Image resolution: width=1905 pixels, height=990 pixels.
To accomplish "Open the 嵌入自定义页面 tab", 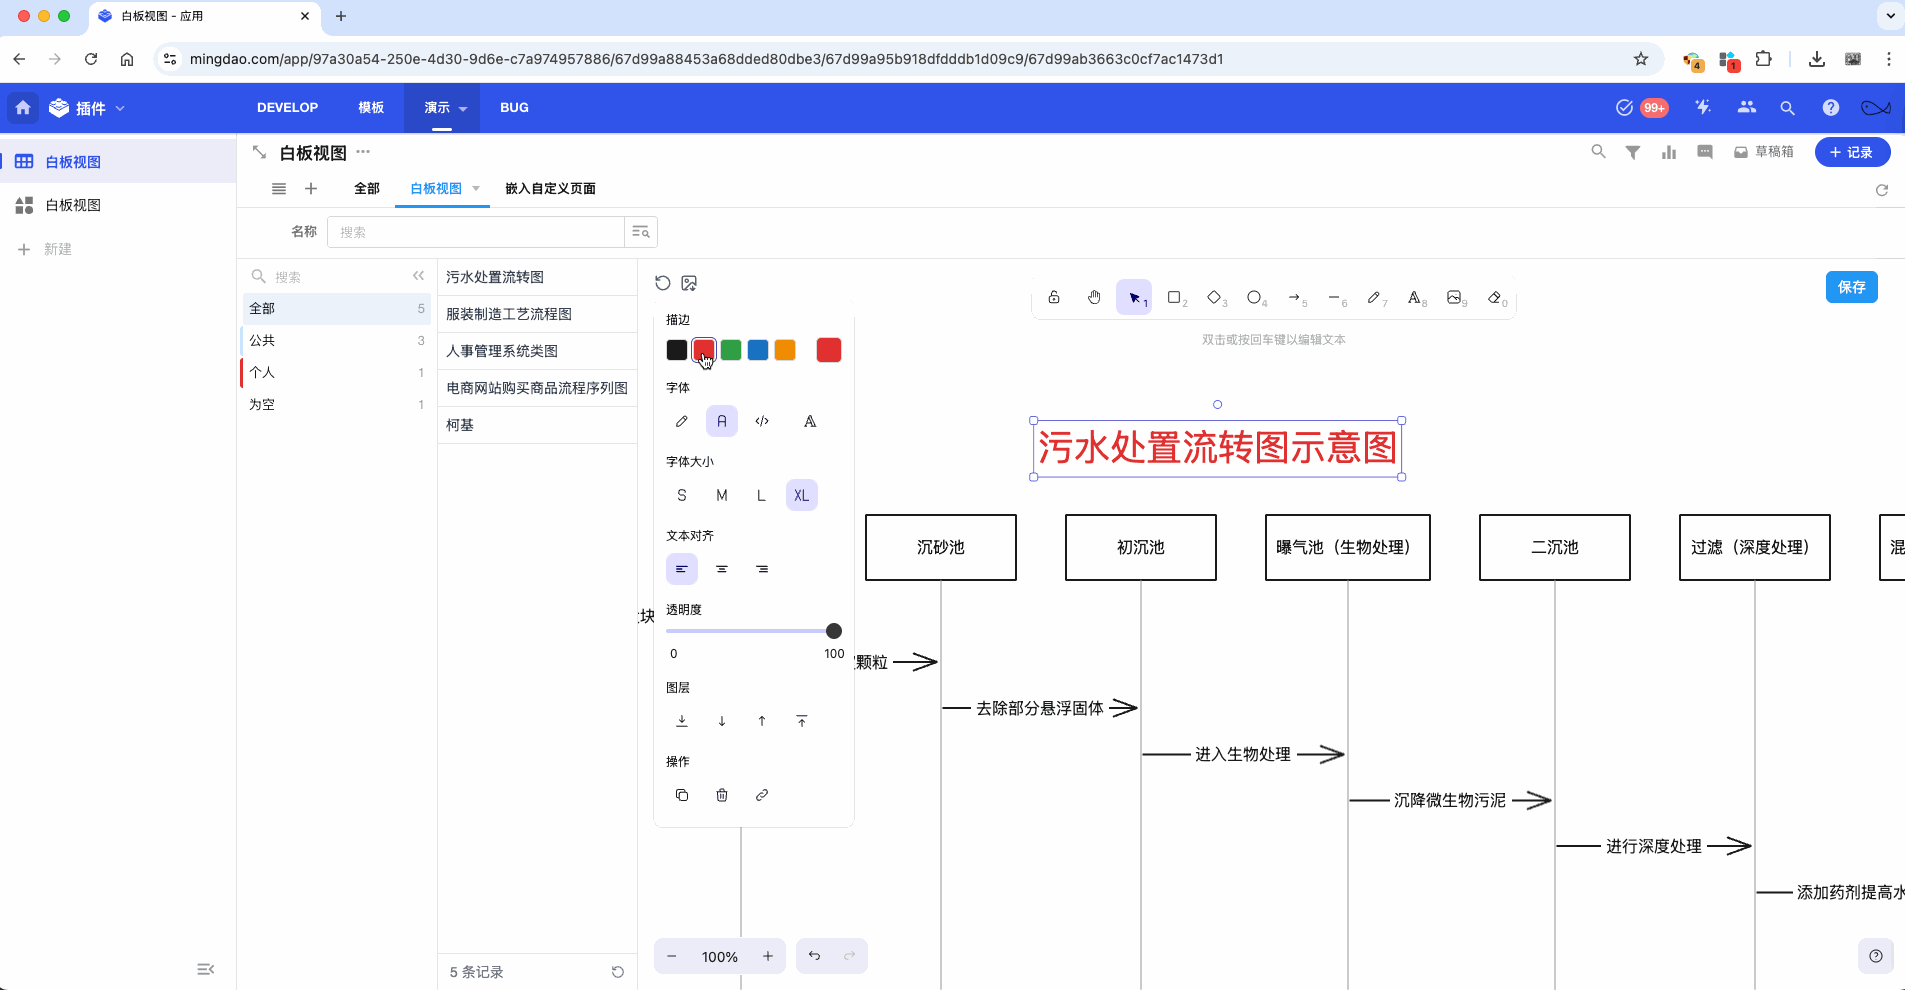I will (x=549, y=188).
